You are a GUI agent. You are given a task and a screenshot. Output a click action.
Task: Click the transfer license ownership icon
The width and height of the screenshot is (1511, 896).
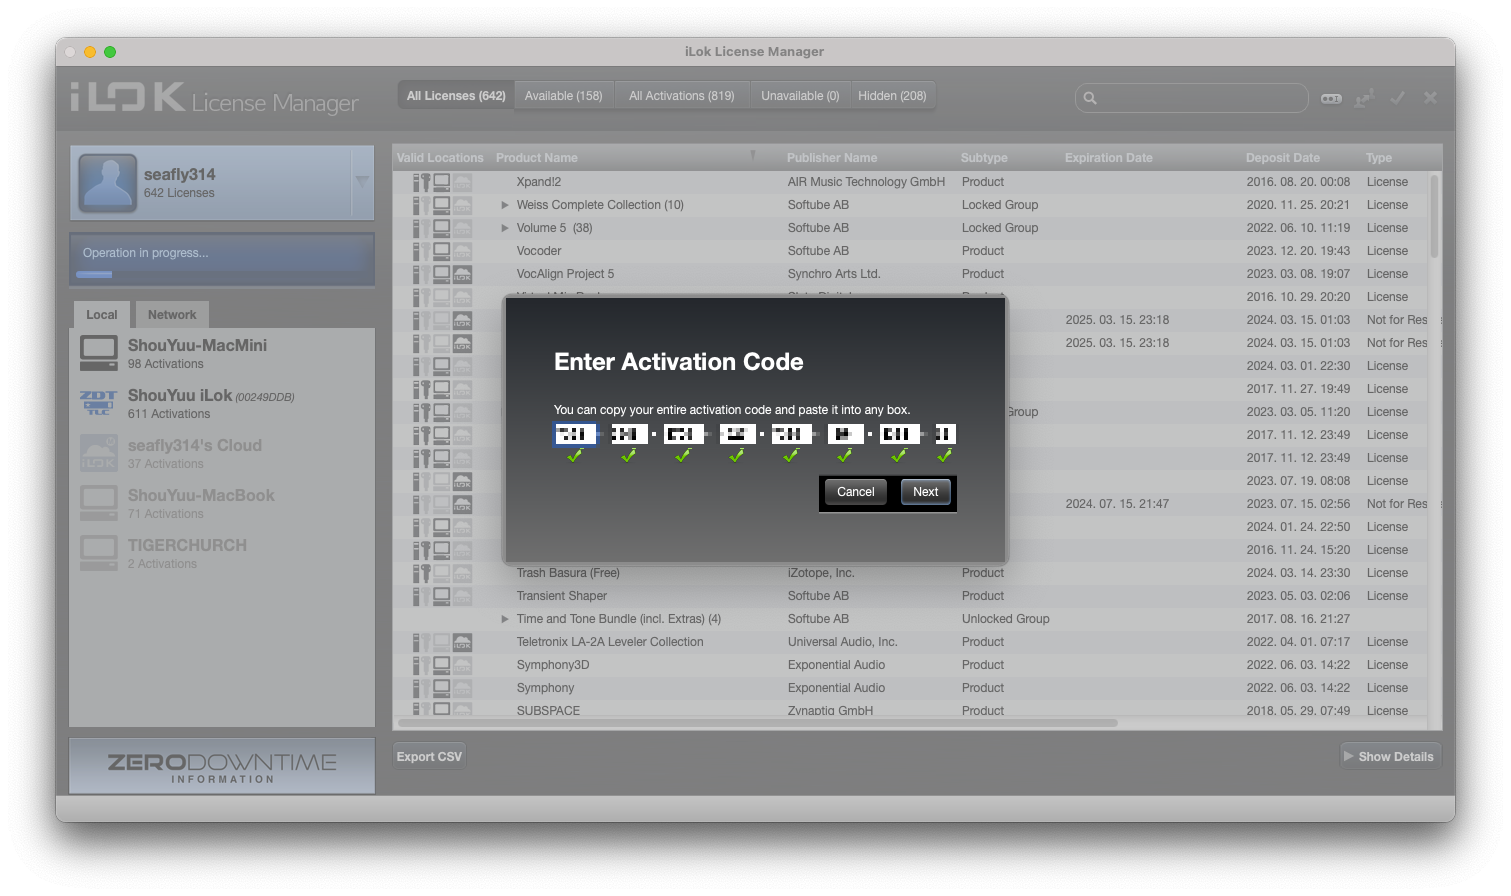click(1364, 98)
